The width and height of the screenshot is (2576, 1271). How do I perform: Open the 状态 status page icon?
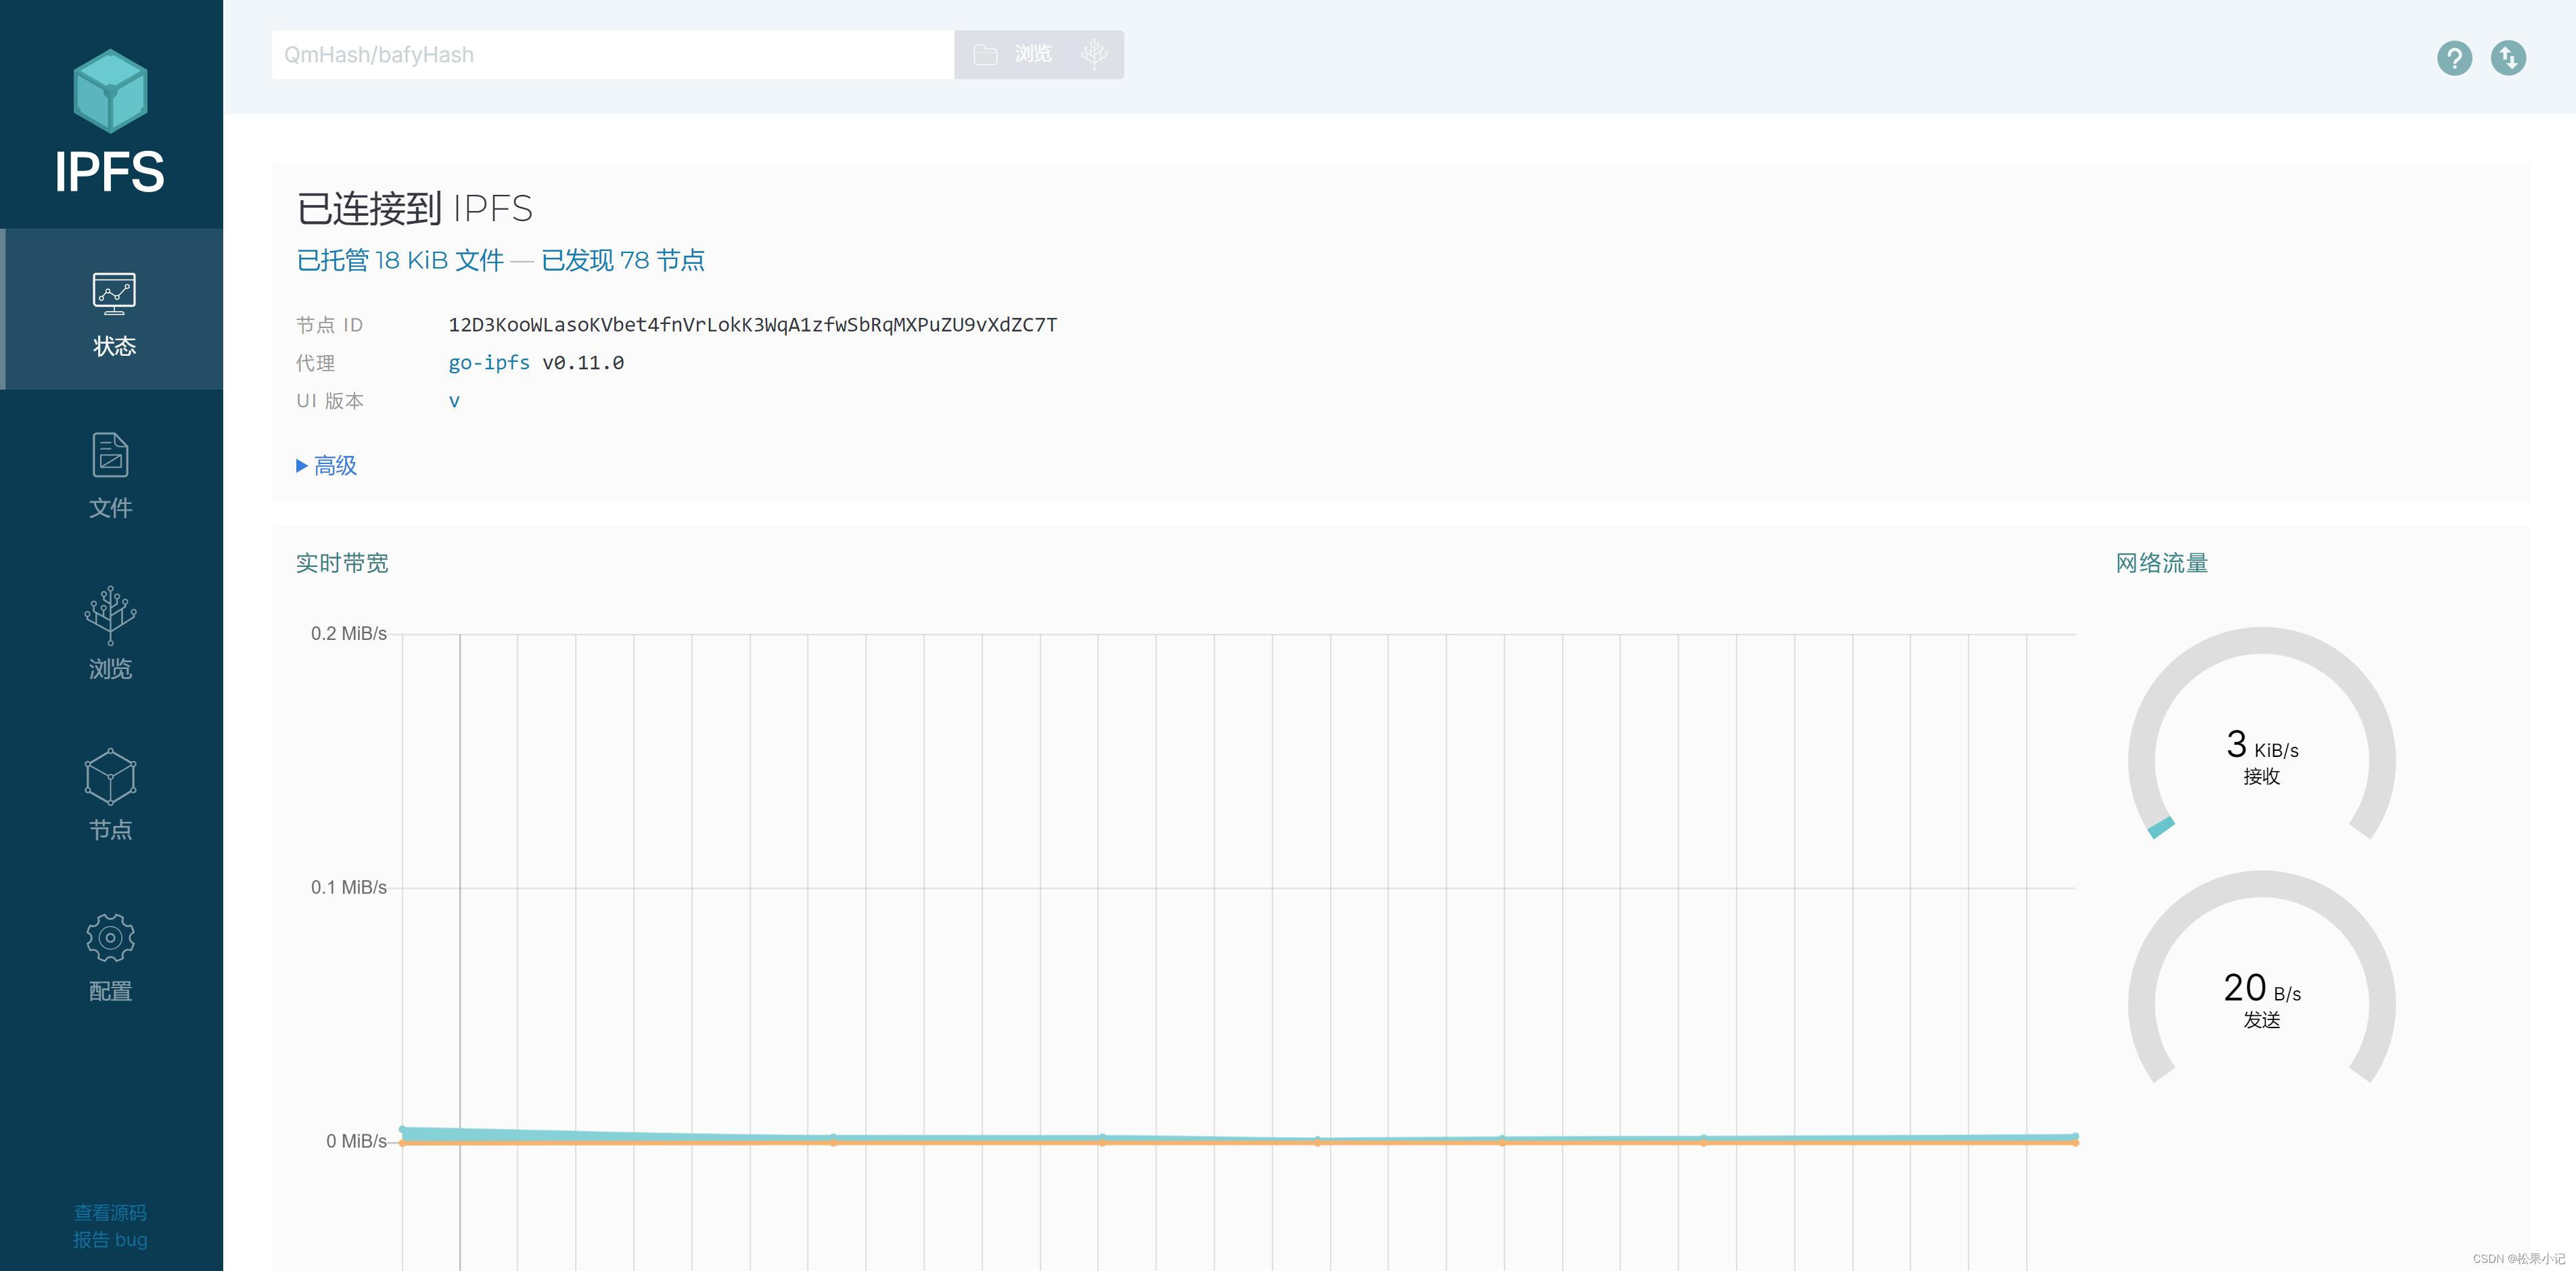click(113, 294)
